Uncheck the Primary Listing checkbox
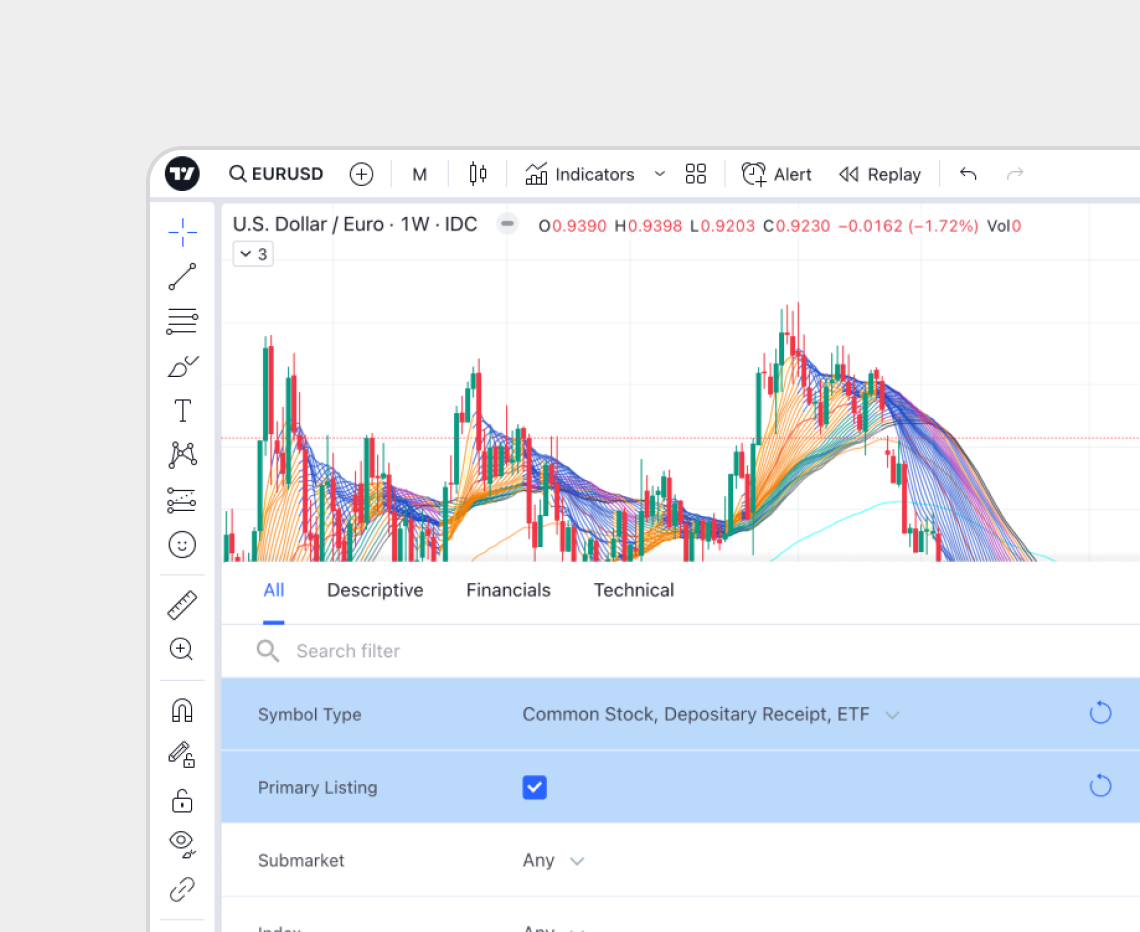Image resolution: width=1140 pixels, height=932 pixels. click(x=534, y=787)
